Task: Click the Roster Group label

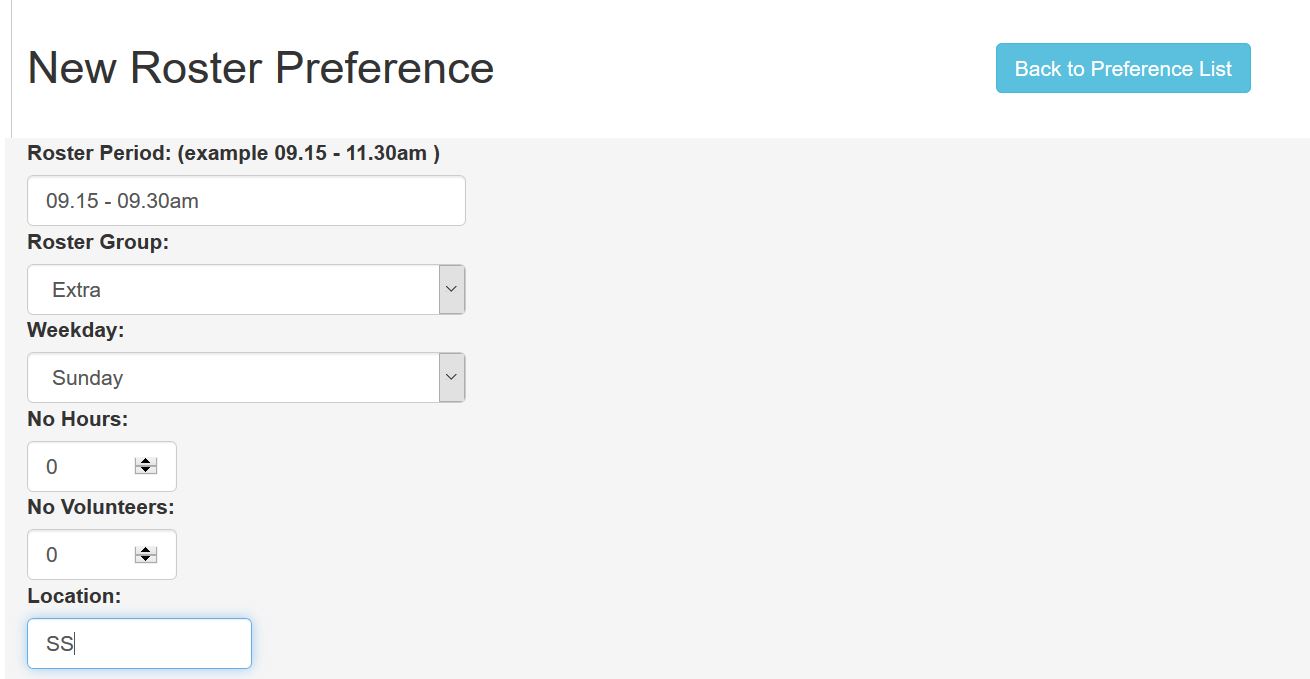Action: coord(98,242)
